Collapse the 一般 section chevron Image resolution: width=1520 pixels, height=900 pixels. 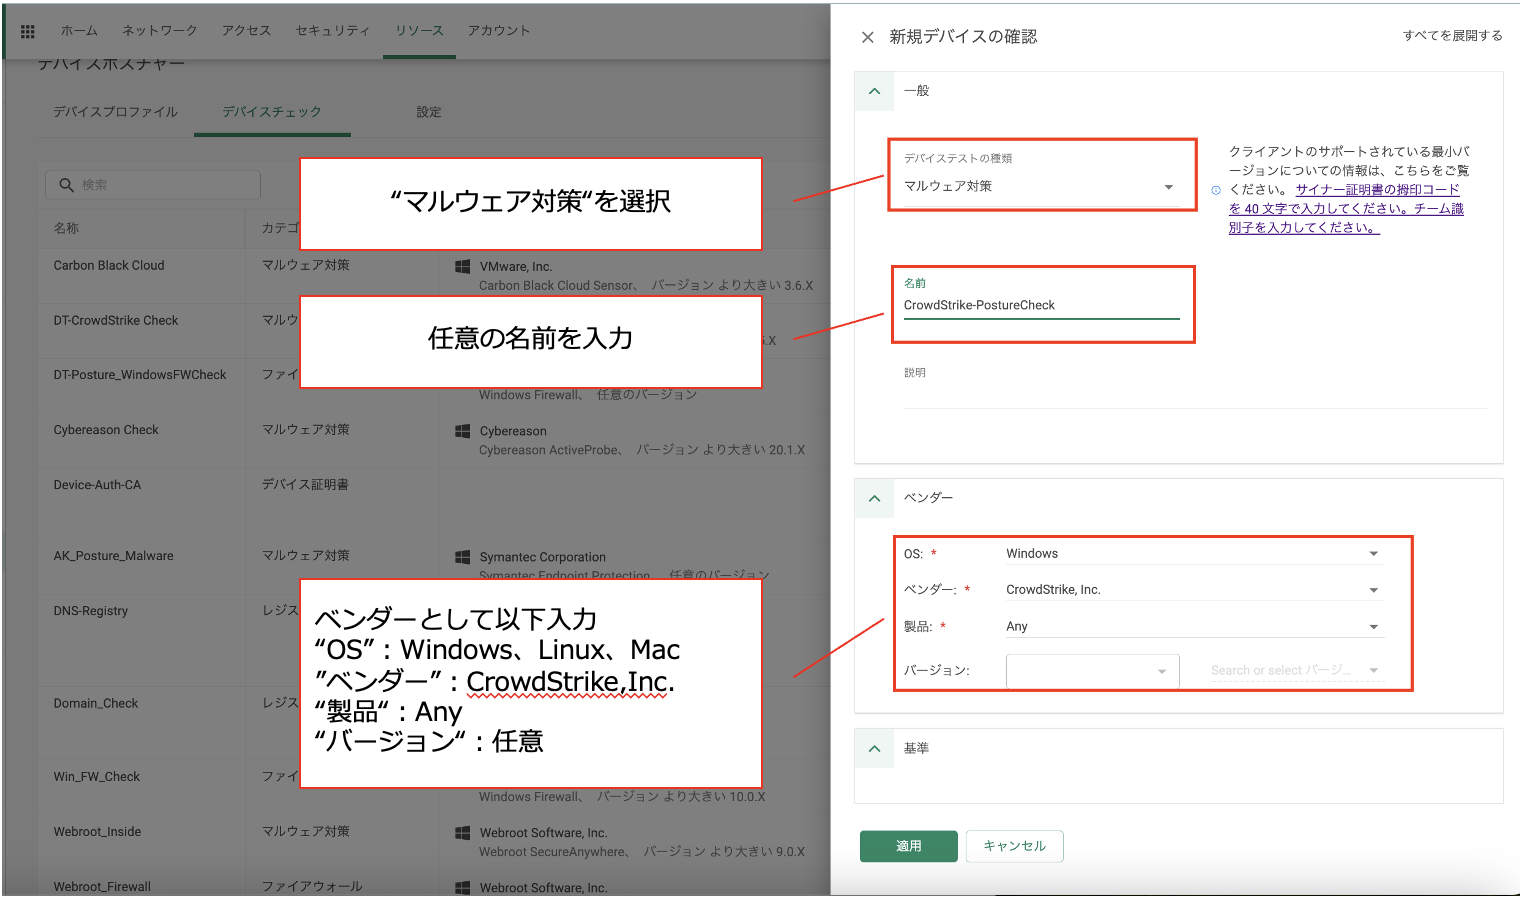point(875,91)
